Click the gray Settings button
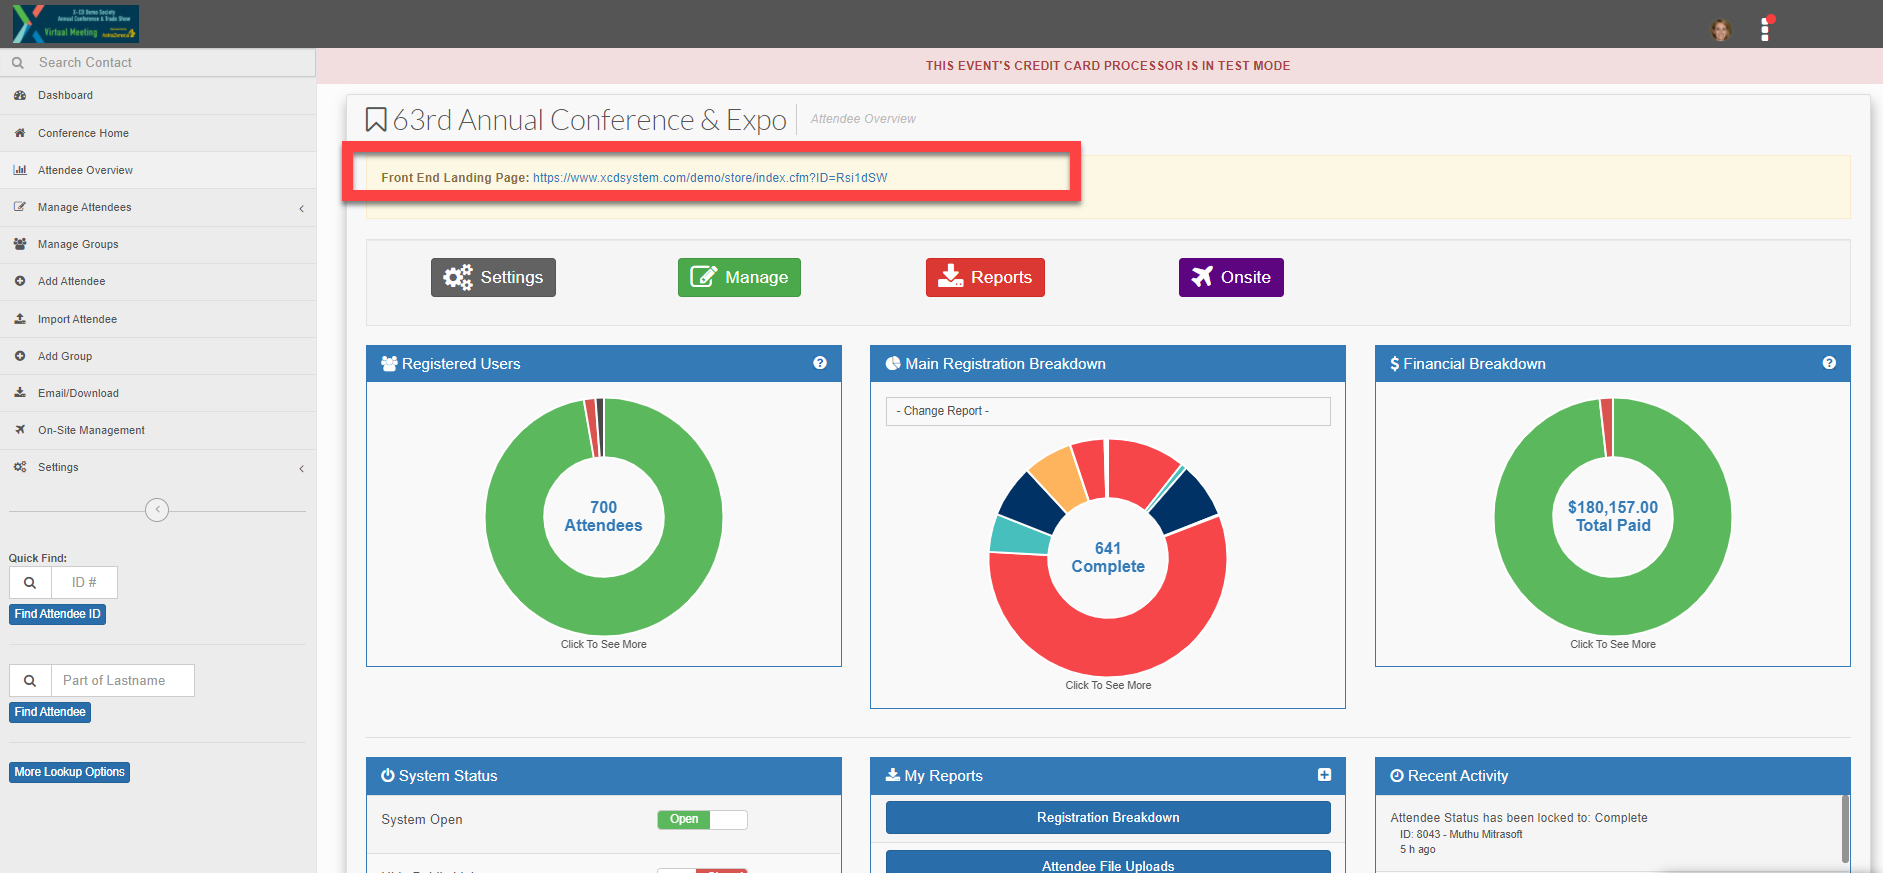1883x873 pixels. click(493, 277)
